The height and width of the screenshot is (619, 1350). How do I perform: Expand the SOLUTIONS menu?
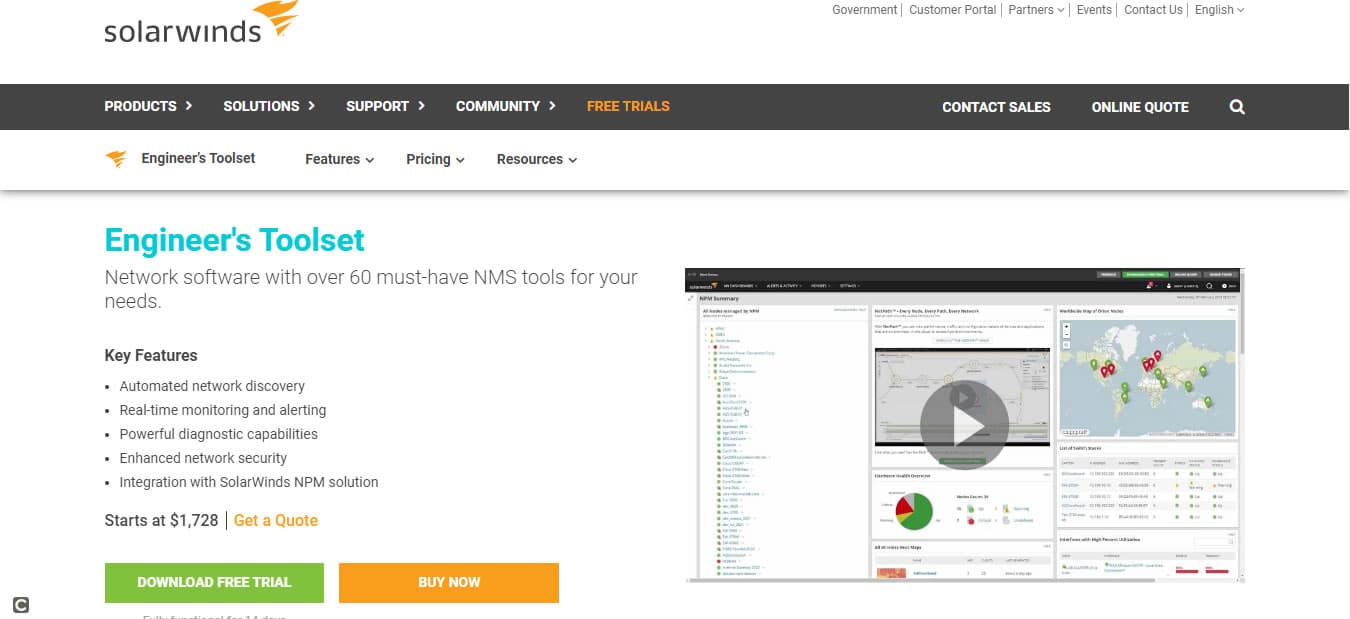click(269, 106)
